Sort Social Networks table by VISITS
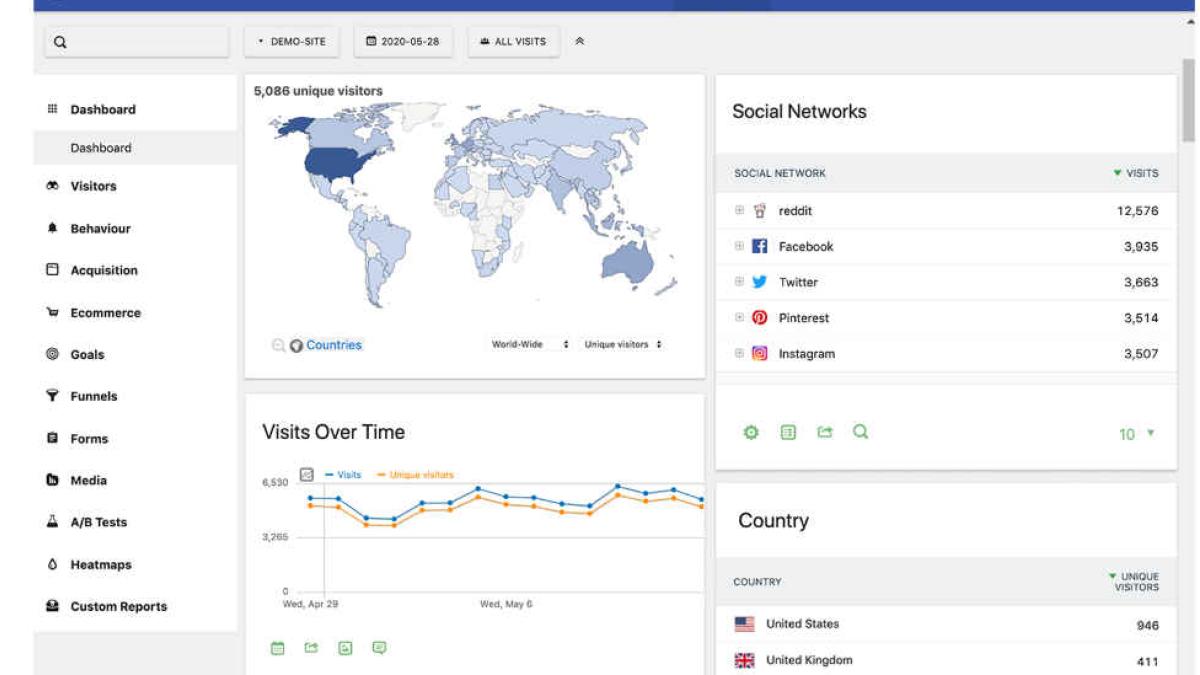This screenshot has height=675, width=1200. tap(1136, 173)
